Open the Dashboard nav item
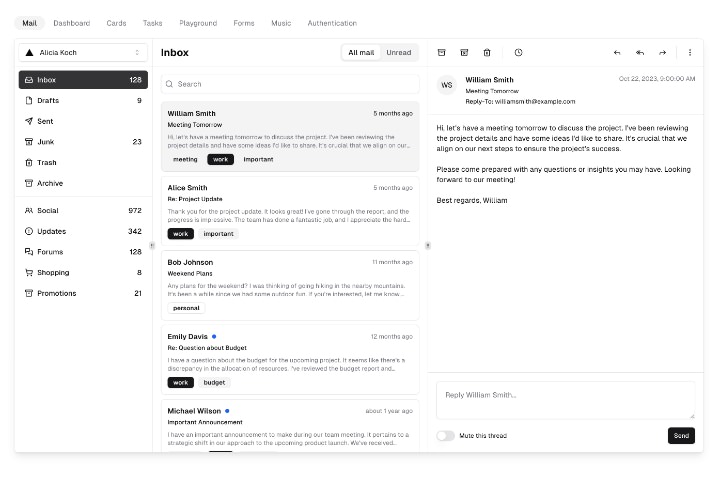This screenshot has width=721, height=480. [x=72, y=23]
